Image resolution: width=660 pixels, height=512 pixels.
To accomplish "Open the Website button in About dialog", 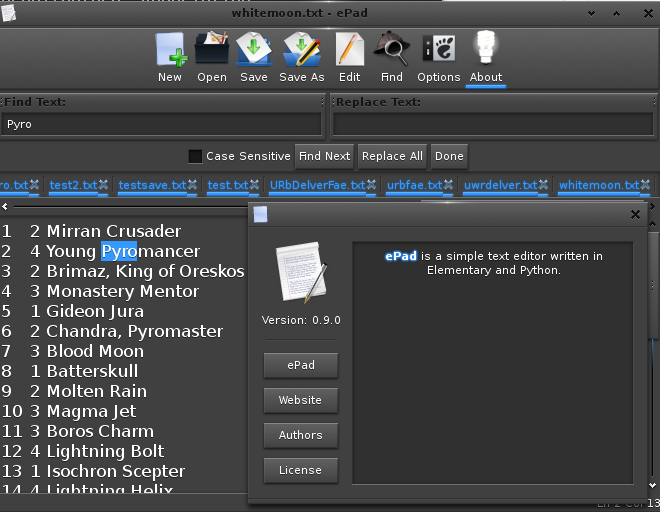I will (301, 400).
